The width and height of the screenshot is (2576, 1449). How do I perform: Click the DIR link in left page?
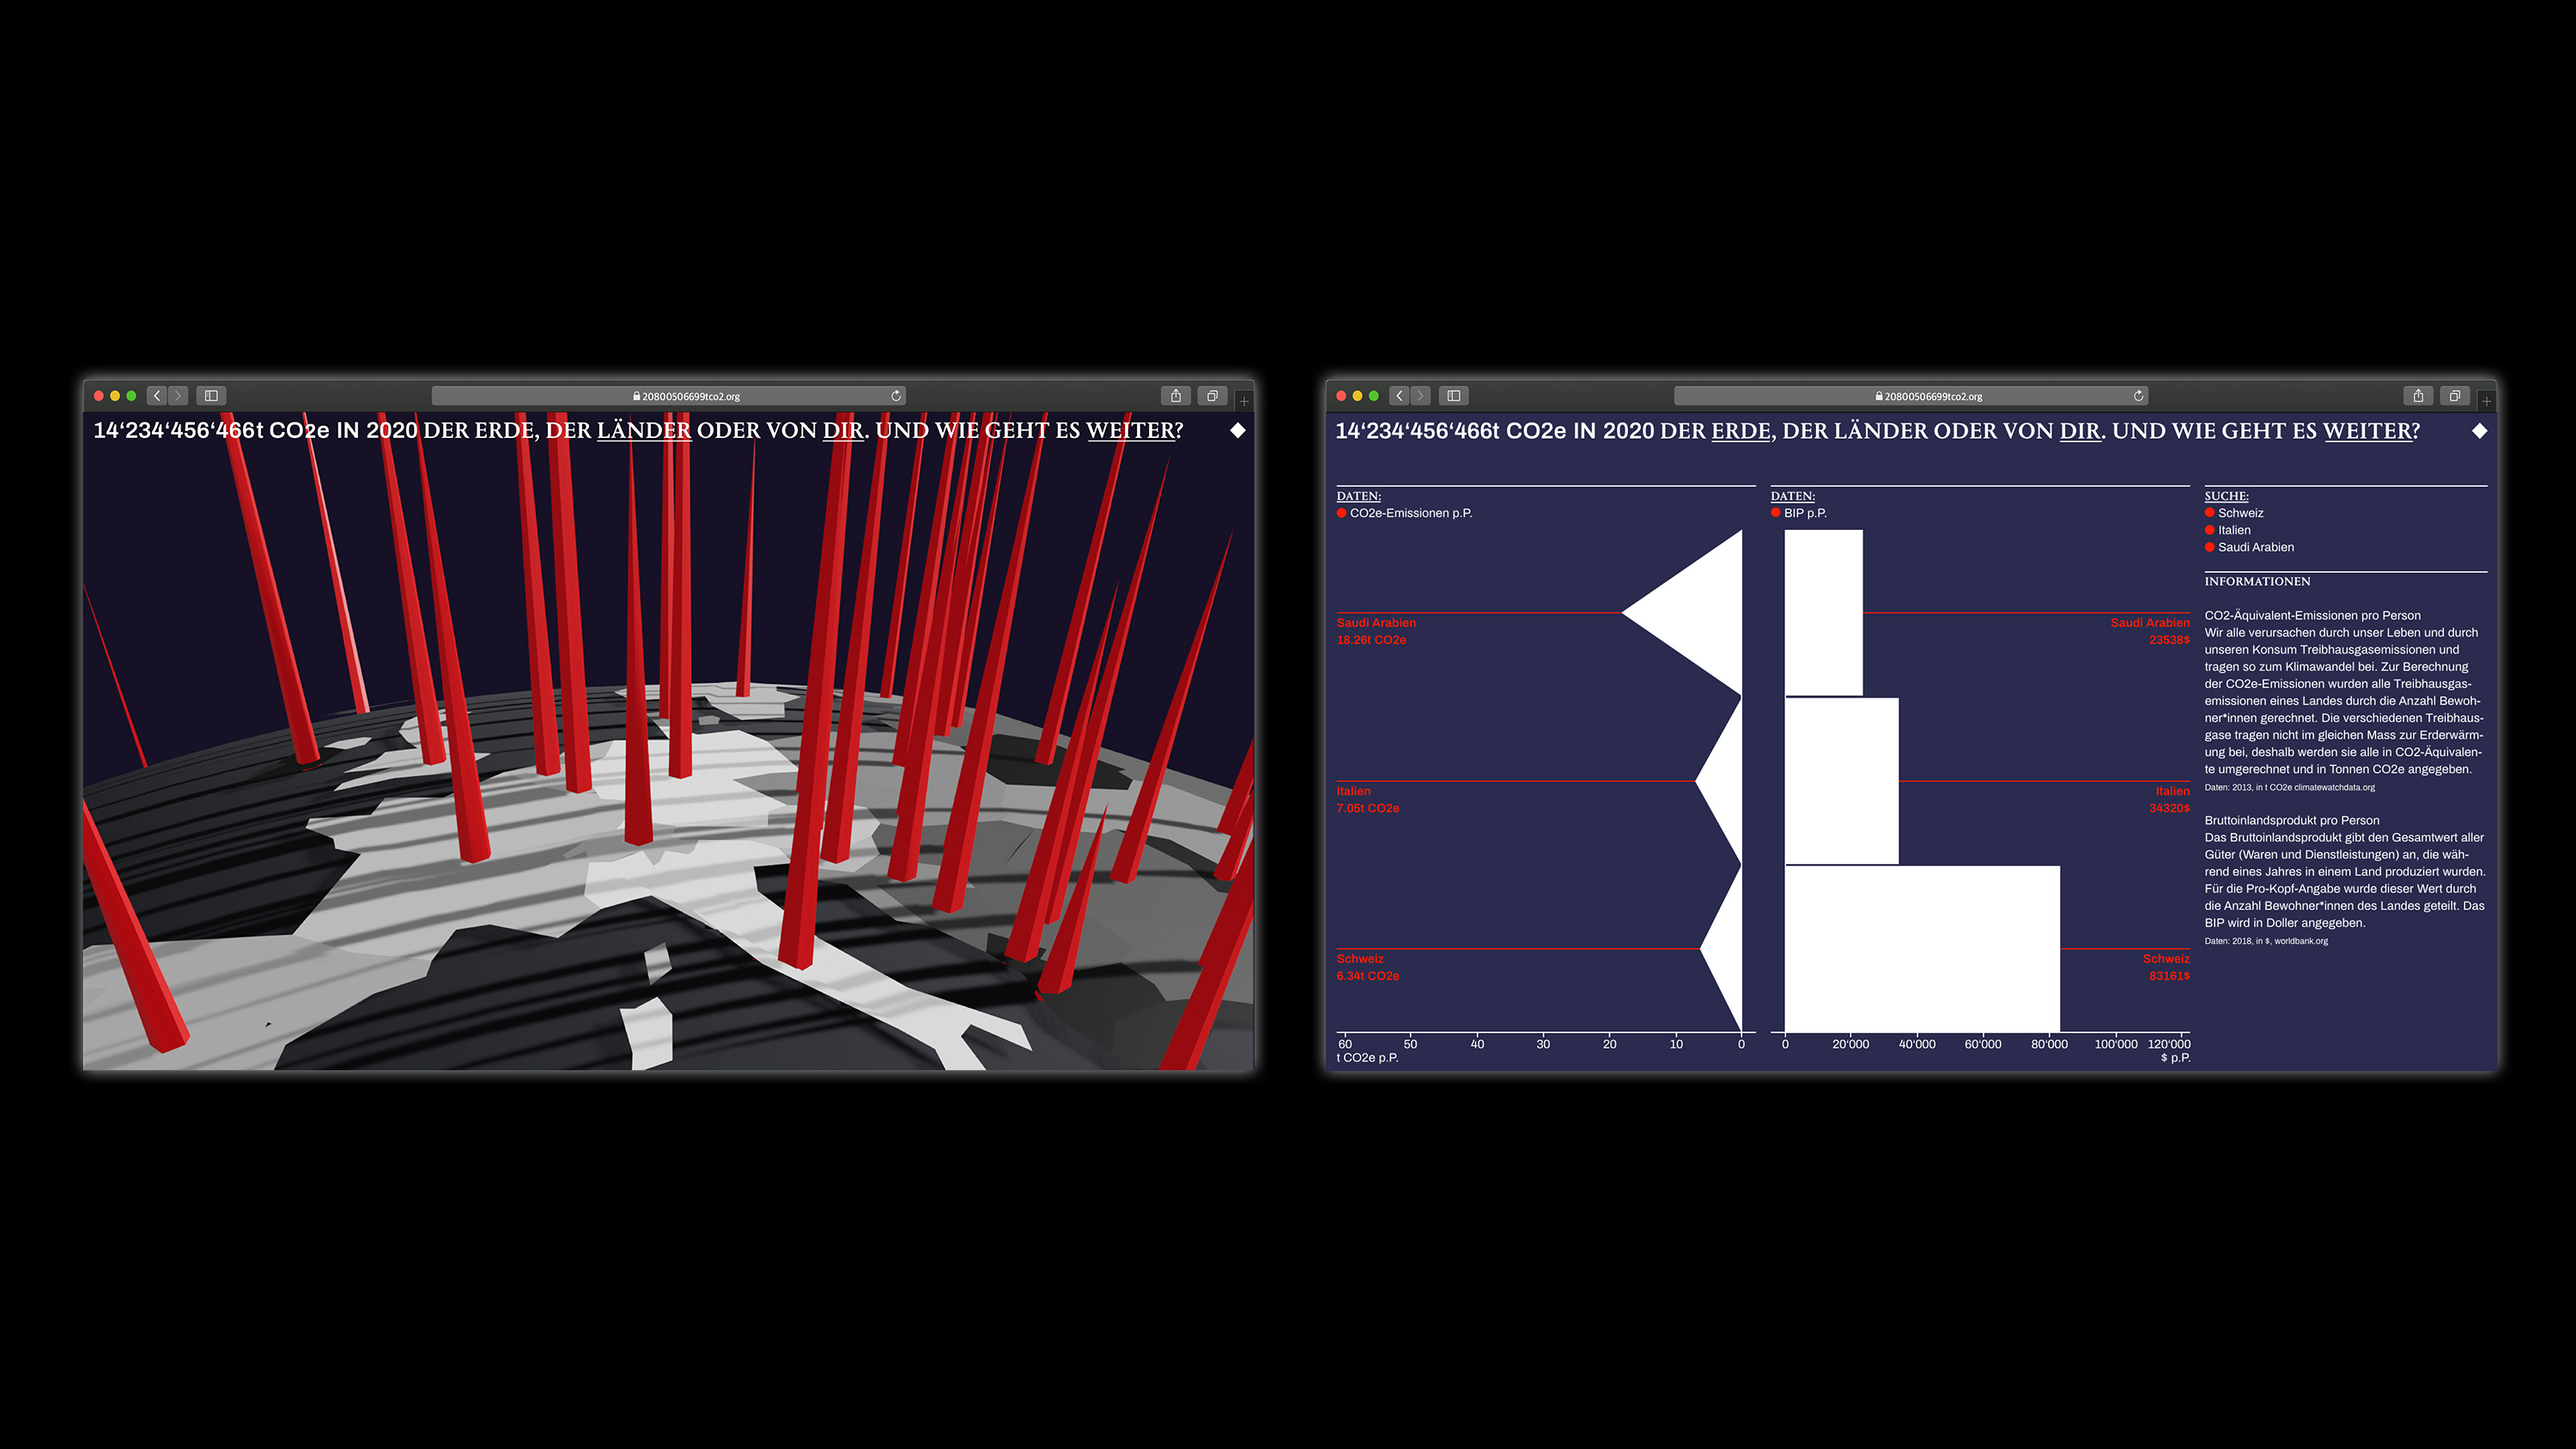842,431
